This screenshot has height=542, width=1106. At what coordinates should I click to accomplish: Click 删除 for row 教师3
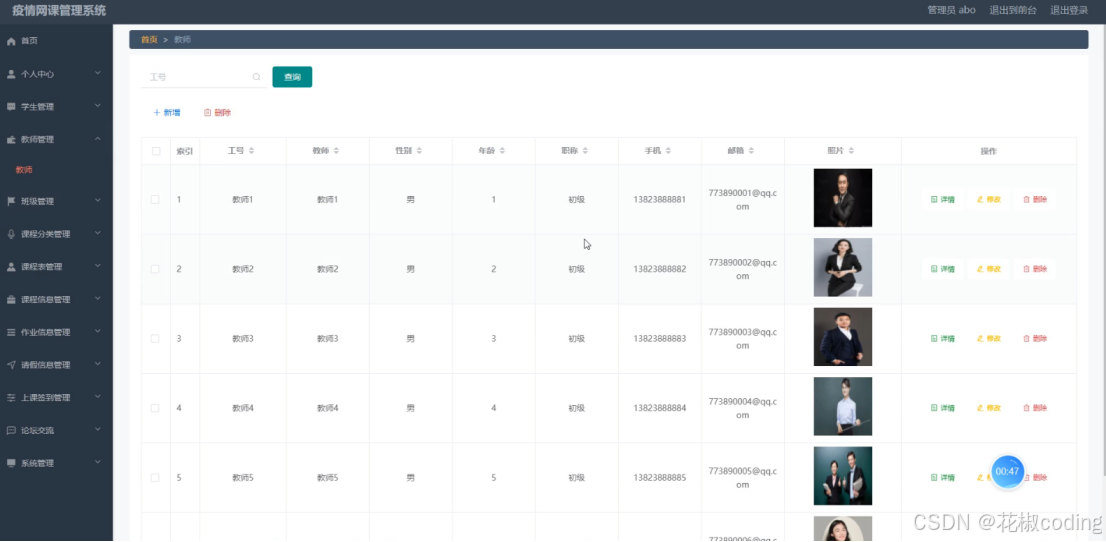tap(1035, 339)
